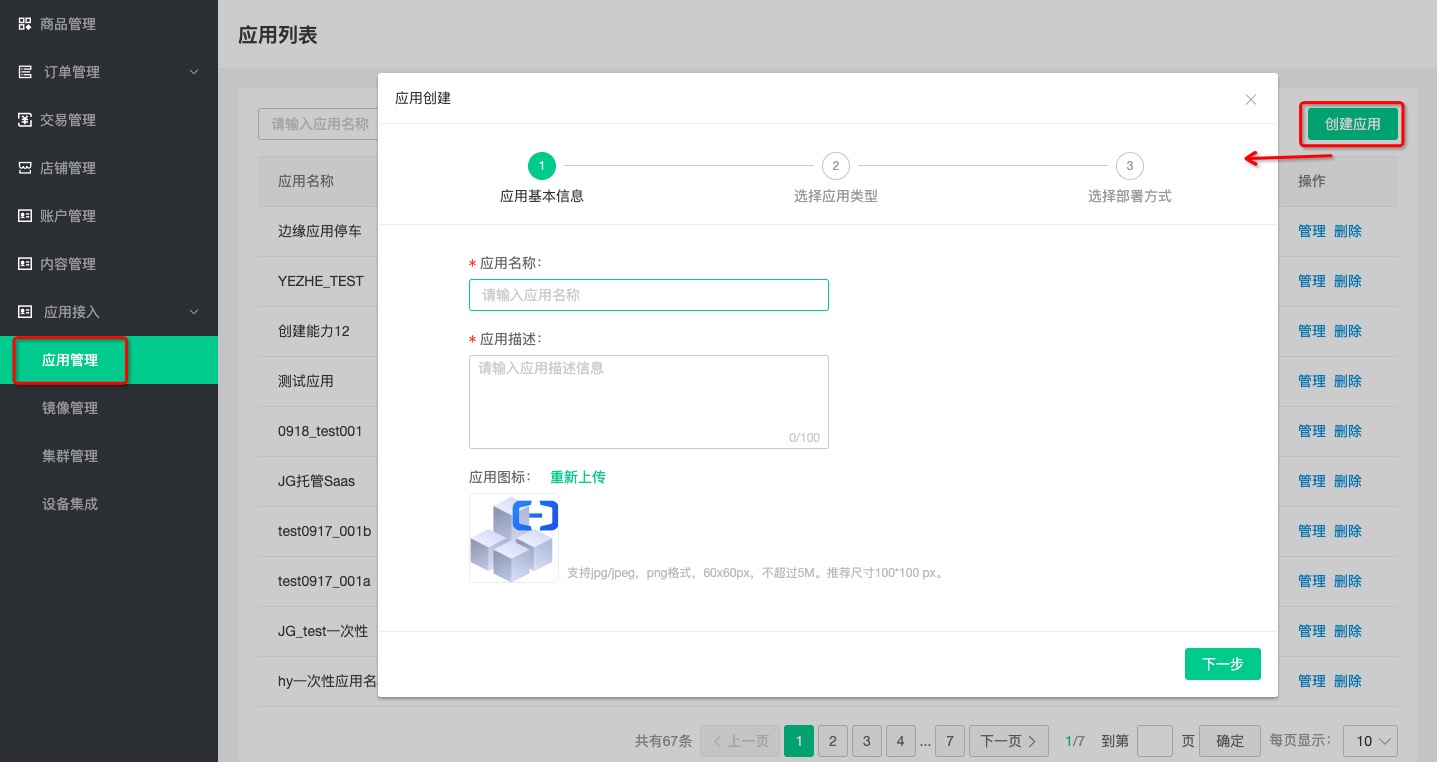This screenshot has width=1437, height=762.
Task: Select 应用管理 in the sidebar
Action: click(x=70, y=360)
